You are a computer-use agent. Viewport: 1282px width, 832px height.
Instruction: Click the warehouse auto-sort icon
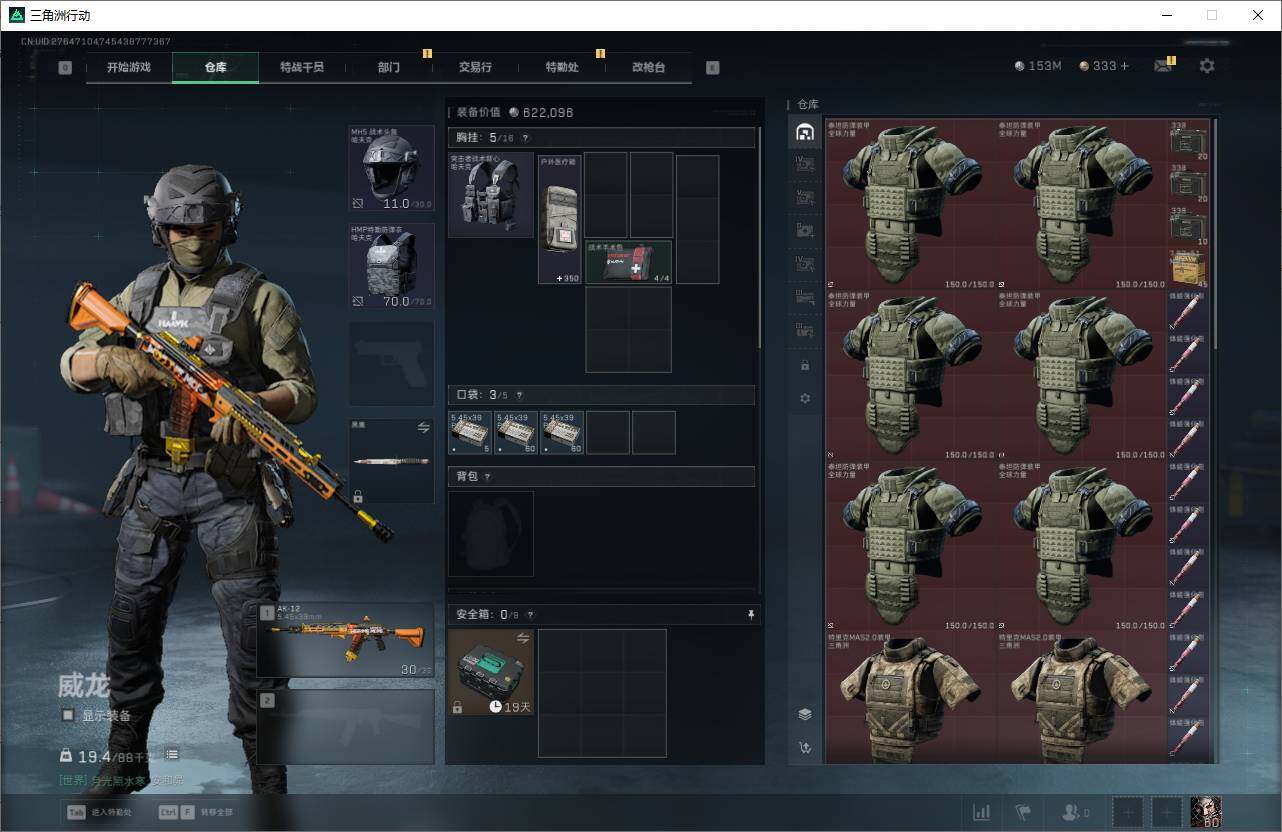tap(805, 747)
